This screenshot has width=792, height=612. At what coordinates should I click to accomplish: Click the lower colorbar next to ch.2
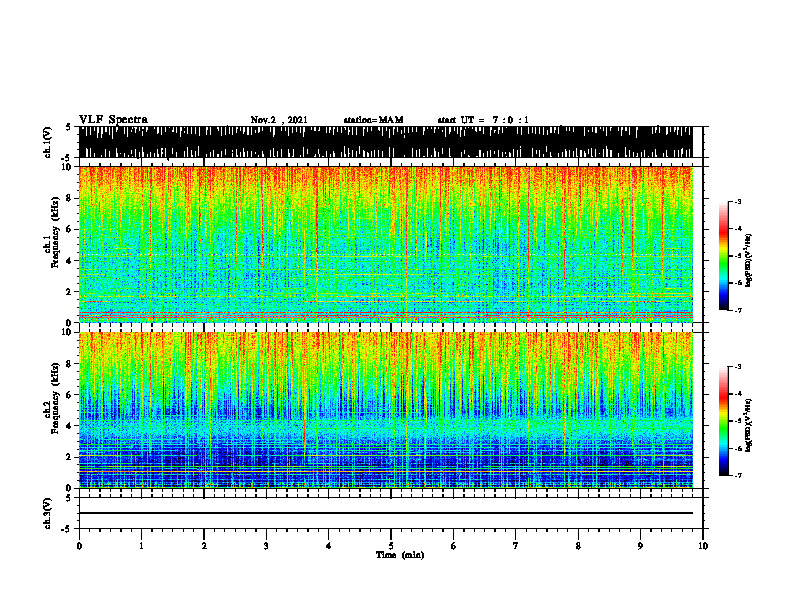point(723,421)
